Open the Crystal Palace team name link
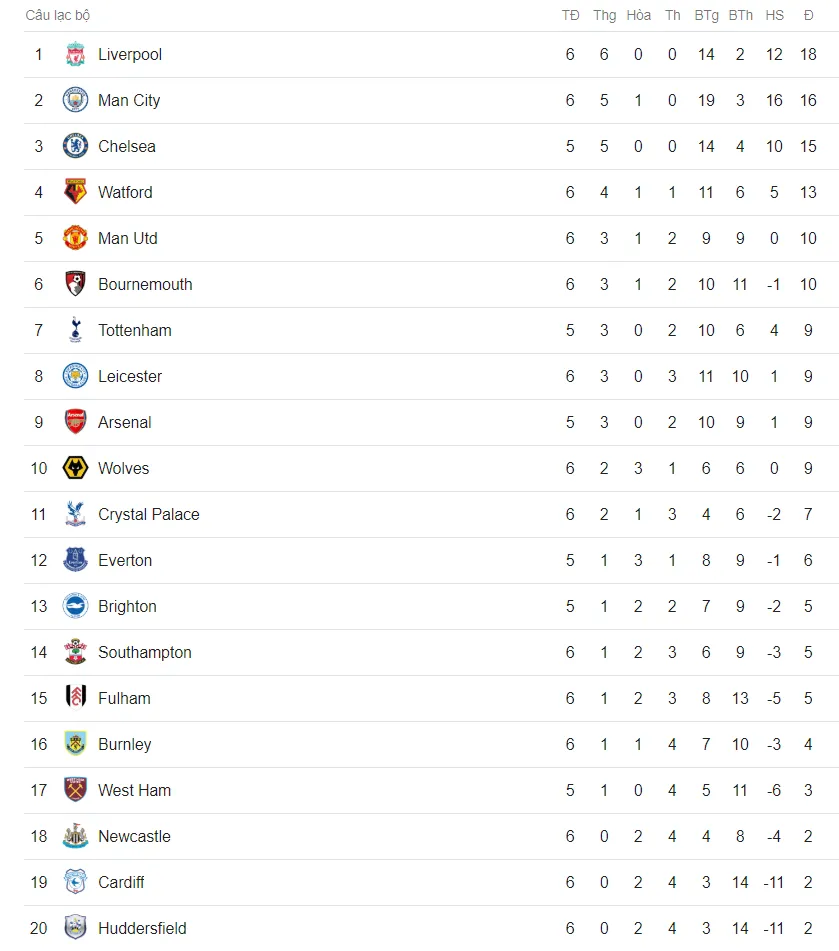Screen dimensions: 839x951 149,514
